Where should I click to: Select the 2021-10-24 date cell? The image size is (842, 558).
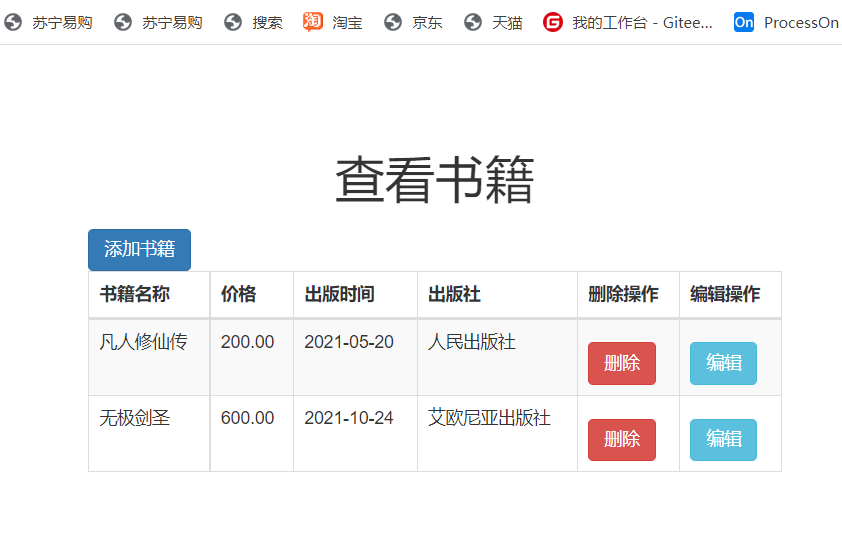pos(355,434)
